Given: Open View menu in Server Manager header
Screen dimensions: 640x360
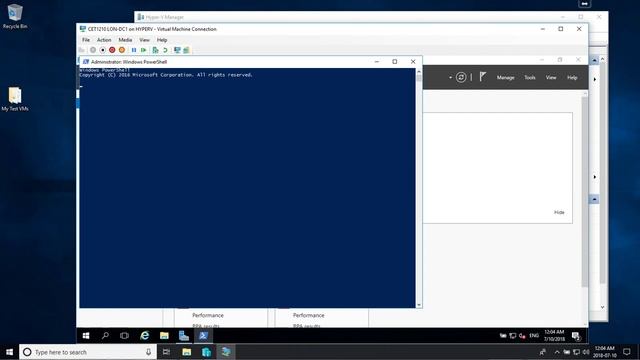Looking at the screenshot, I should 551,78.
